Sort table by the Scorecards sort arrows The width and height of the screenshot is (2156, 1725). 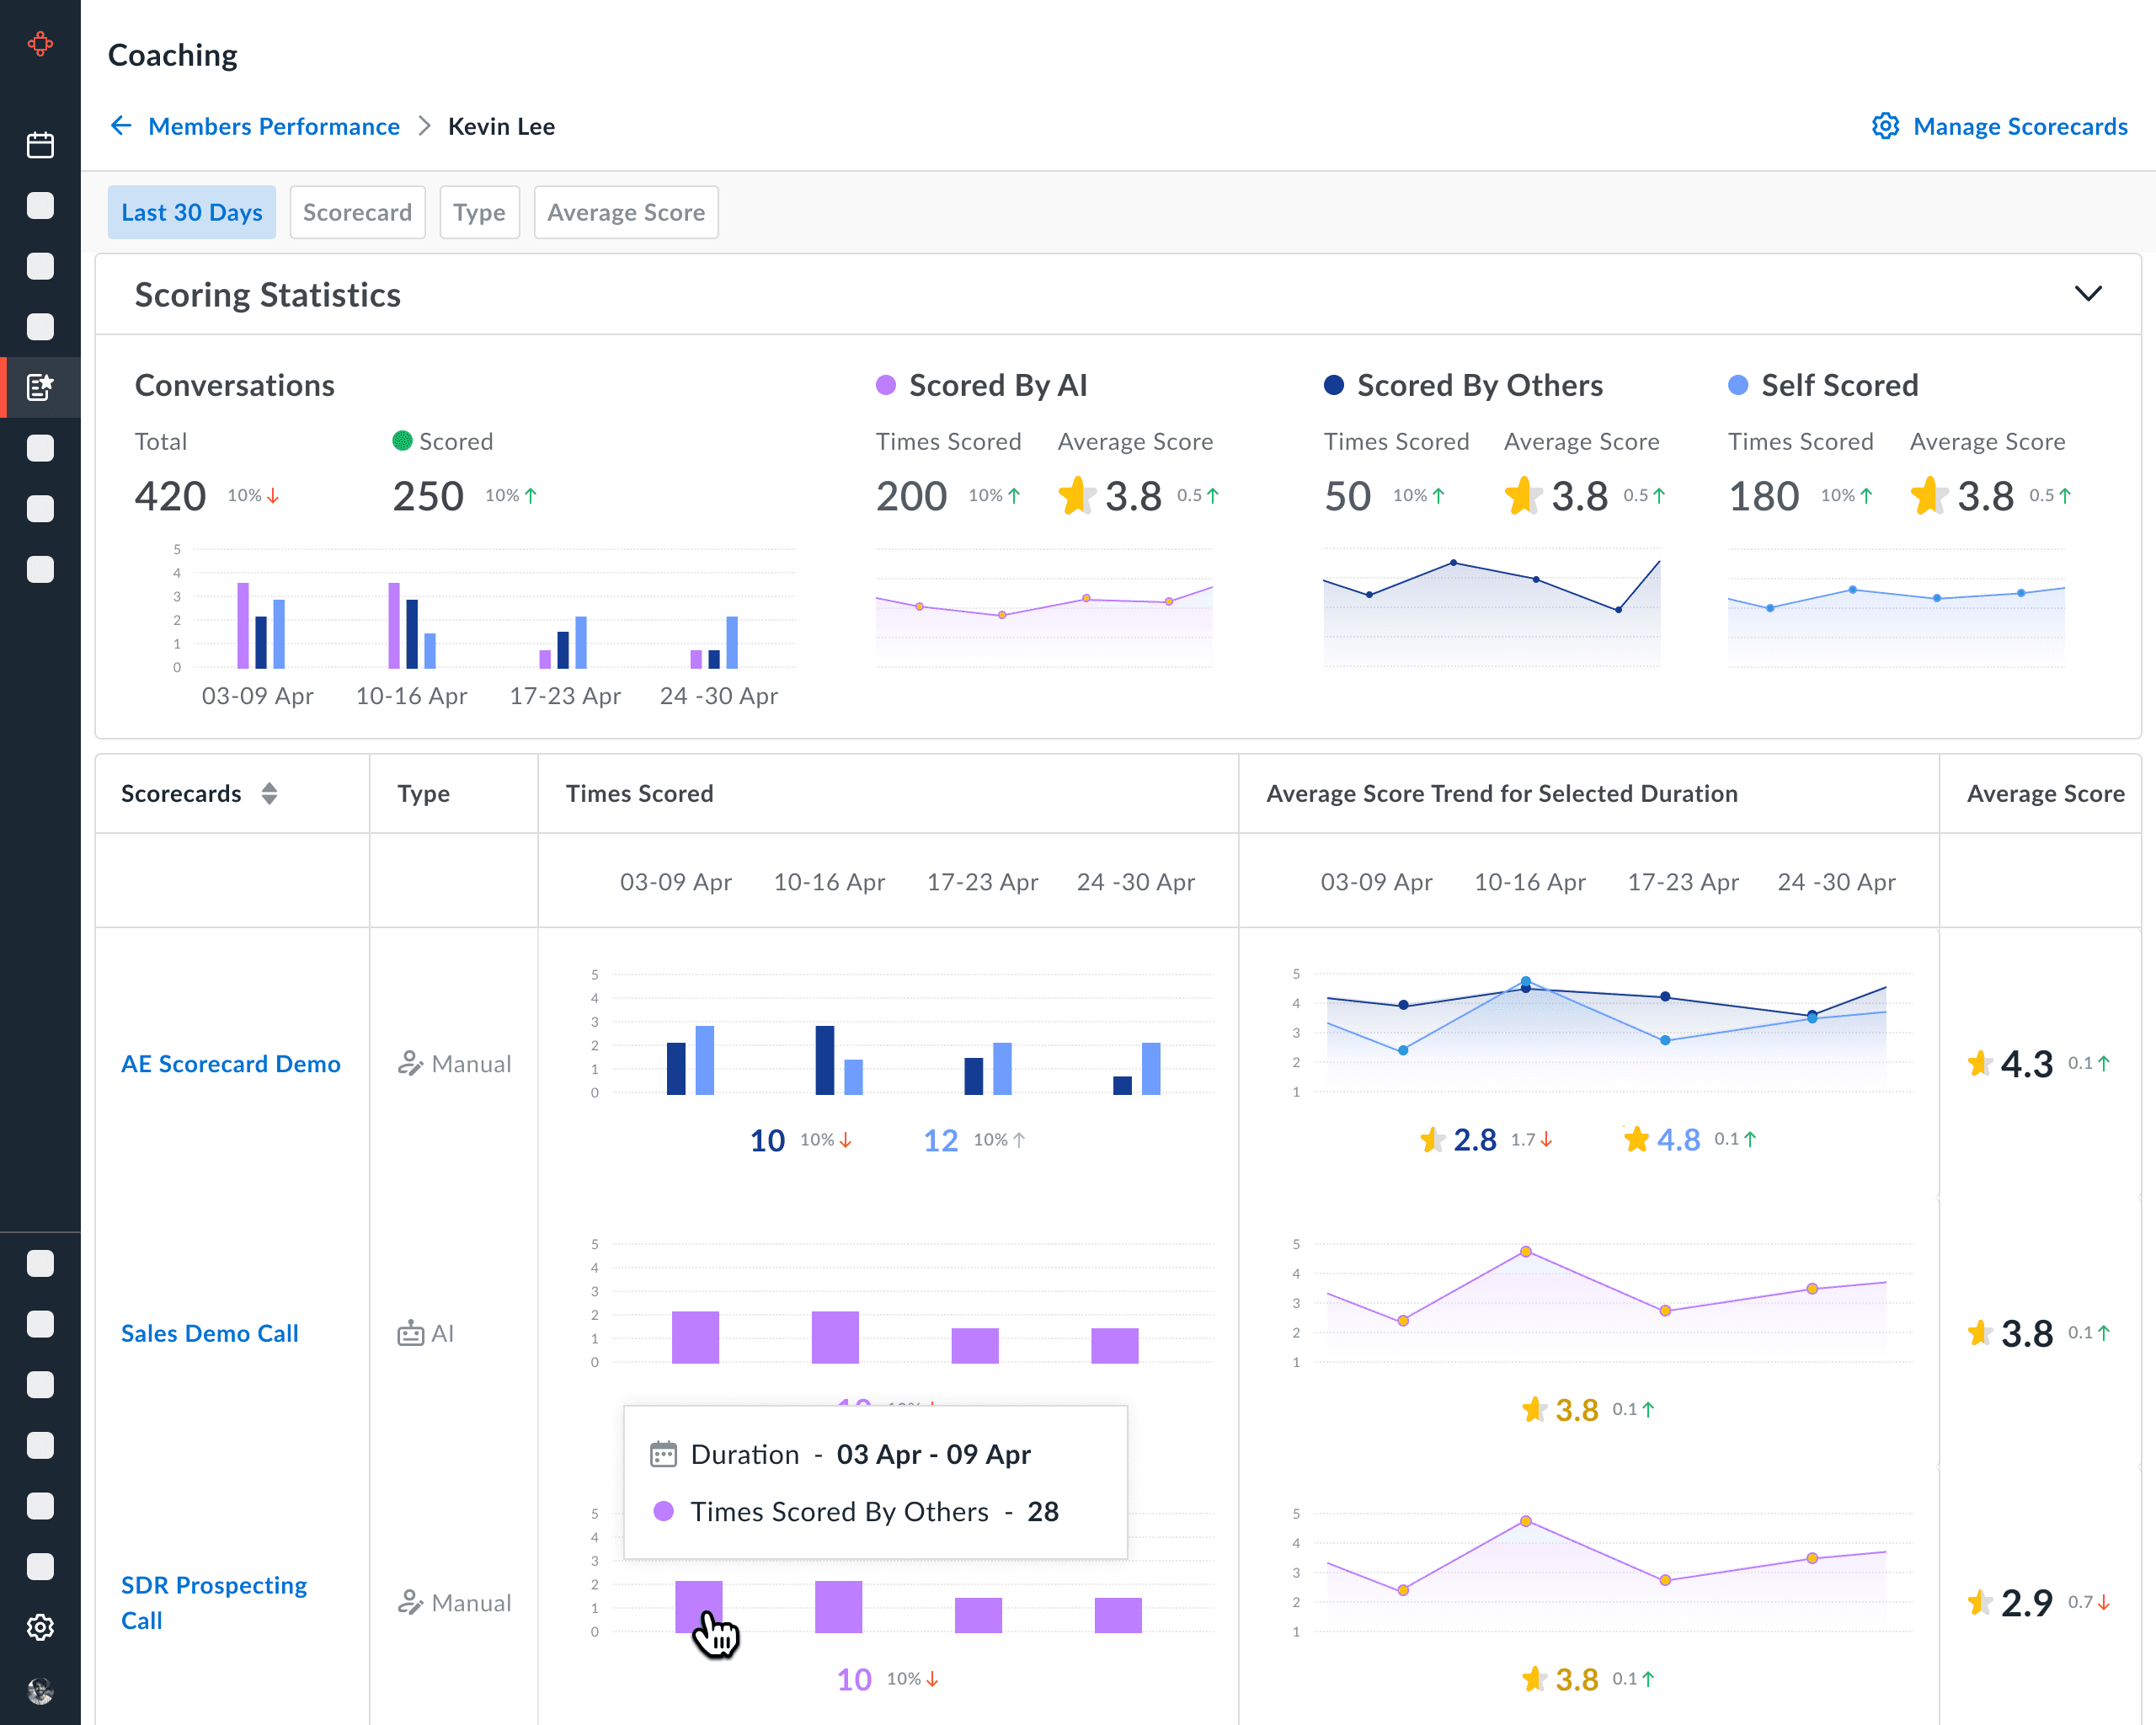click(269, 793)
